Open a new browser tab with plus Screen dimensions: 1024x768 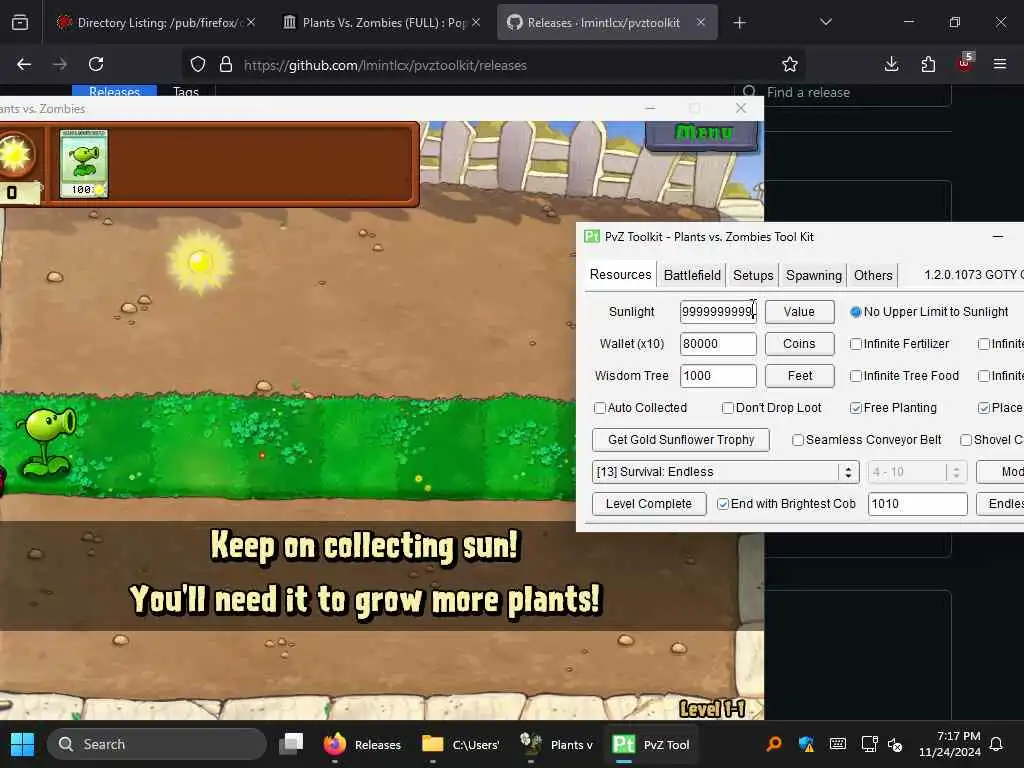click(739, 23)
